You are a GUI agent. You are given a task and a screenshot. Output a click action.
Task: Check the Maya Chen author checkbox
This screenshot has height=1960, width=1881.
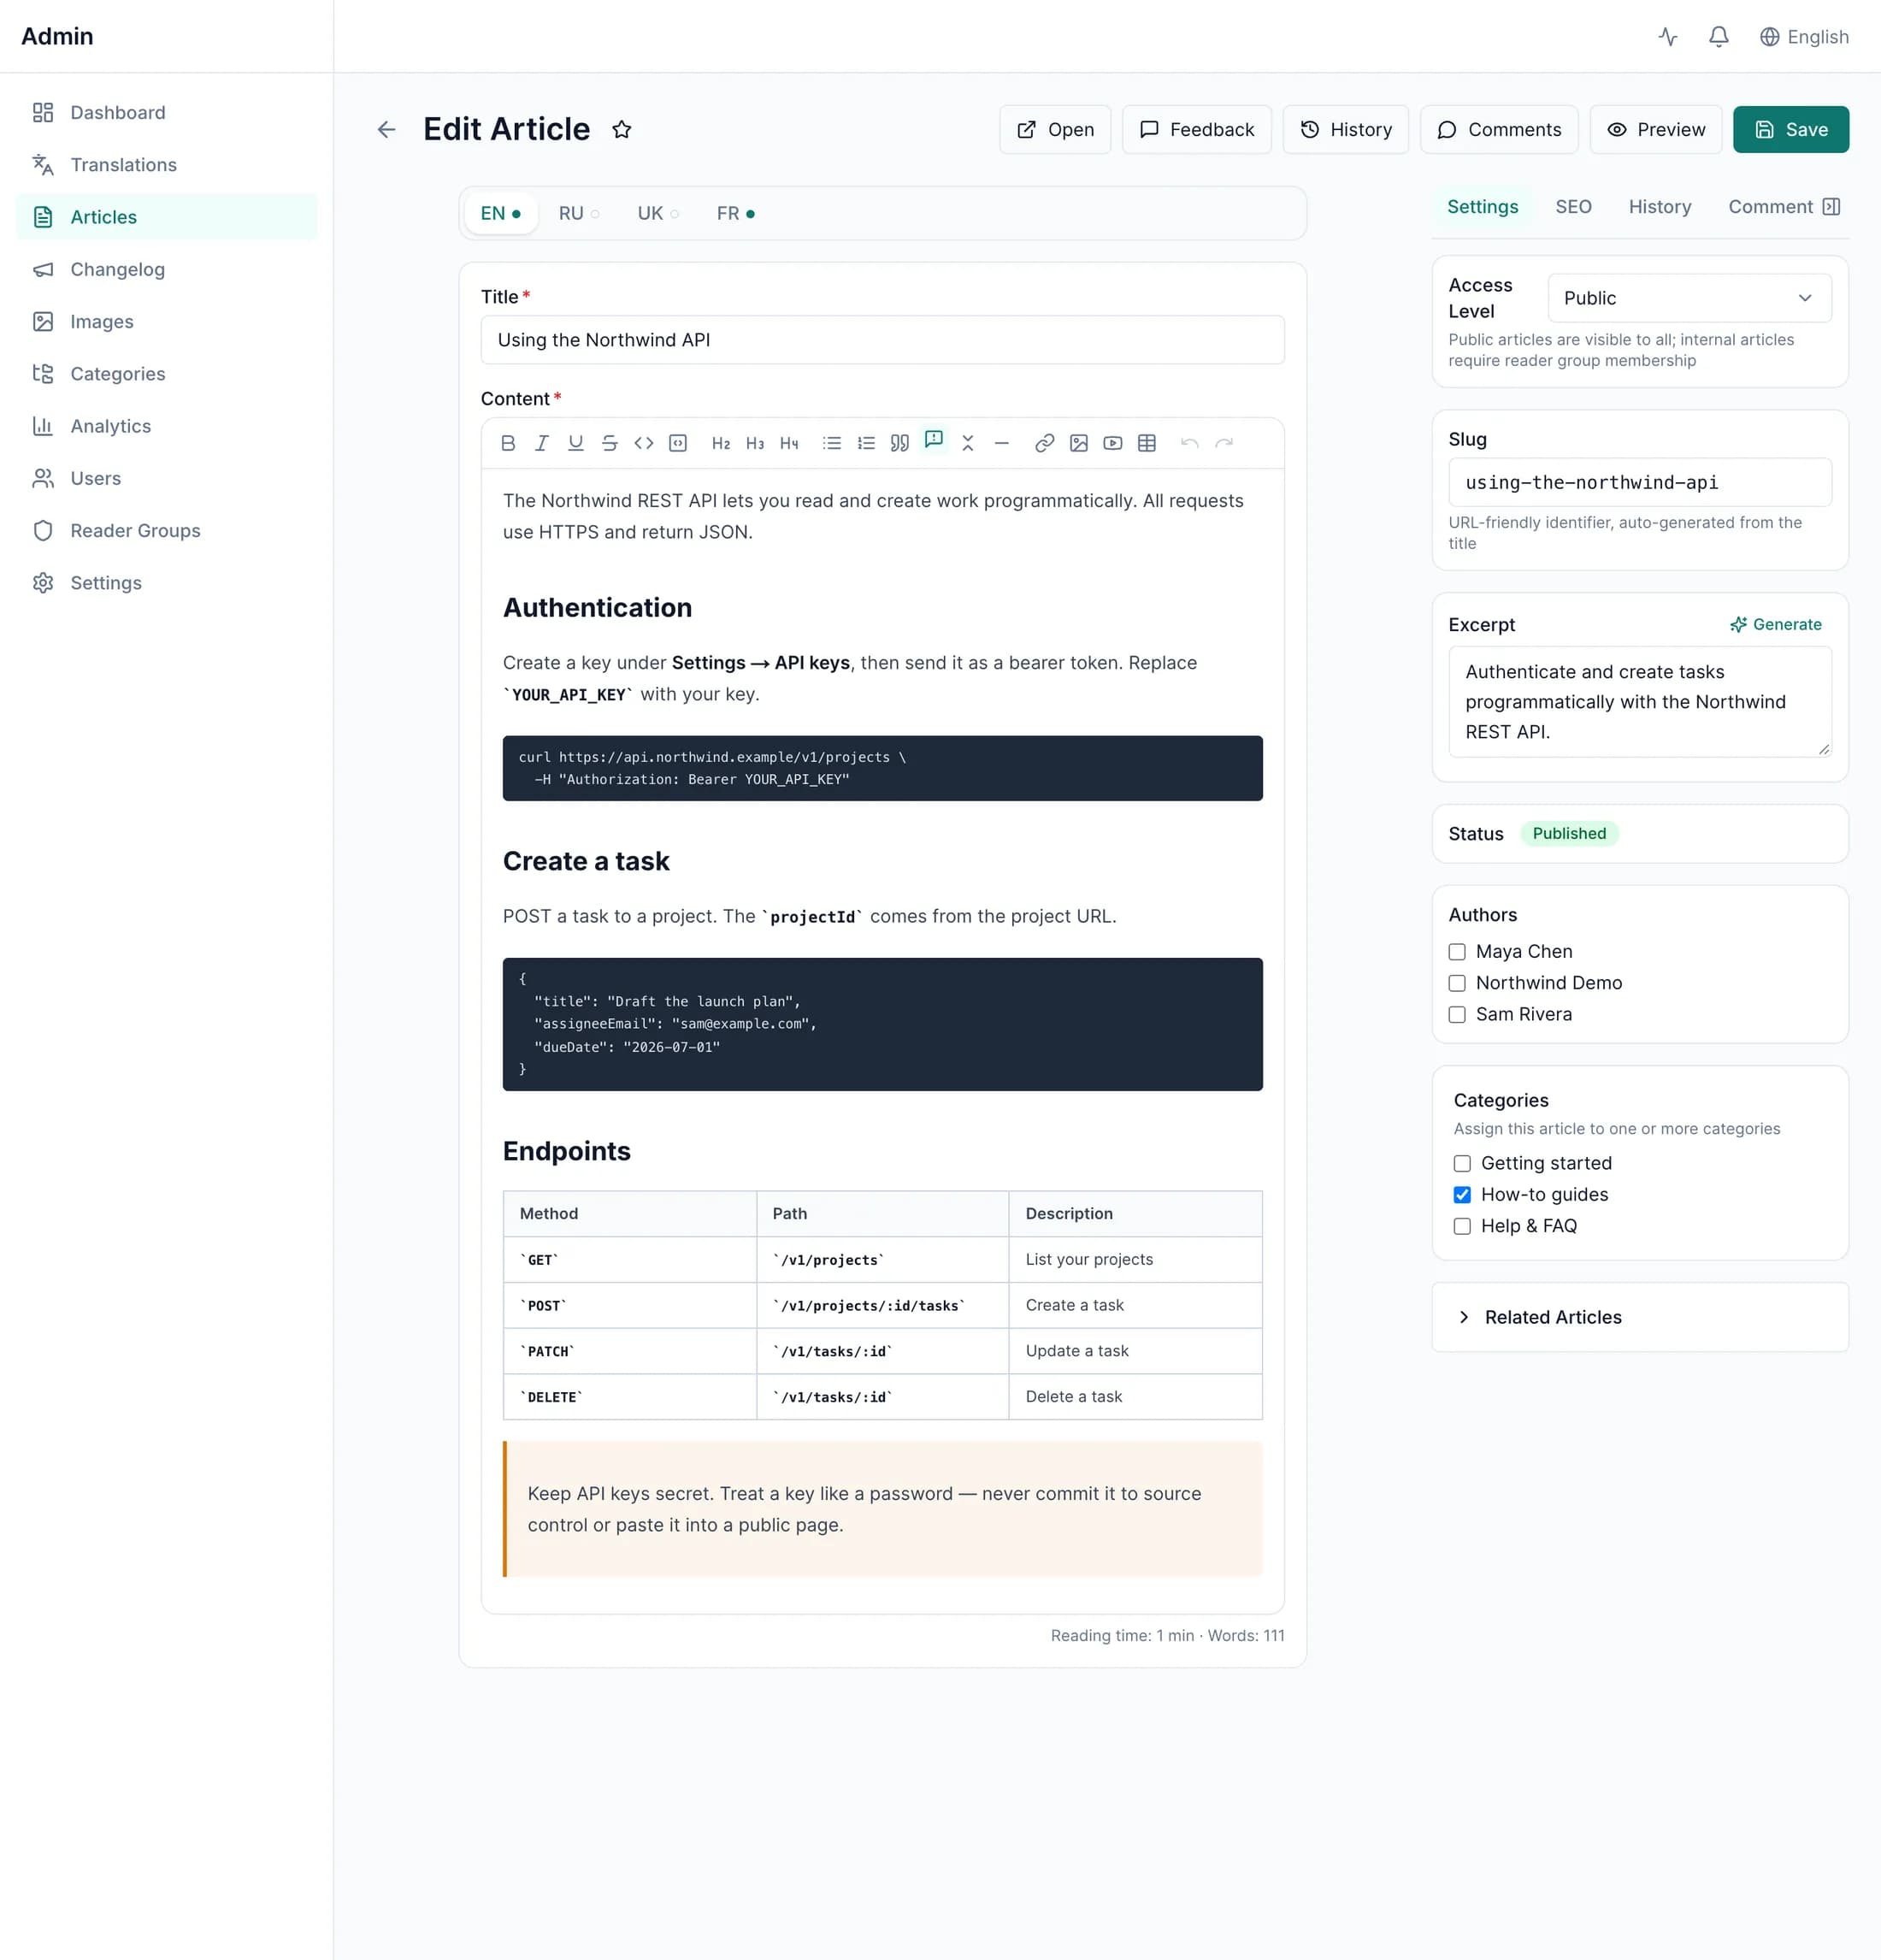point(1457,952)
